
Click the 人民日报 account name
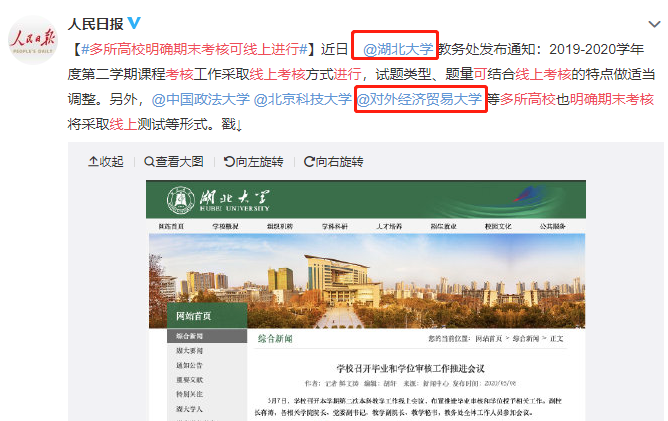click(x=96, y=24)
